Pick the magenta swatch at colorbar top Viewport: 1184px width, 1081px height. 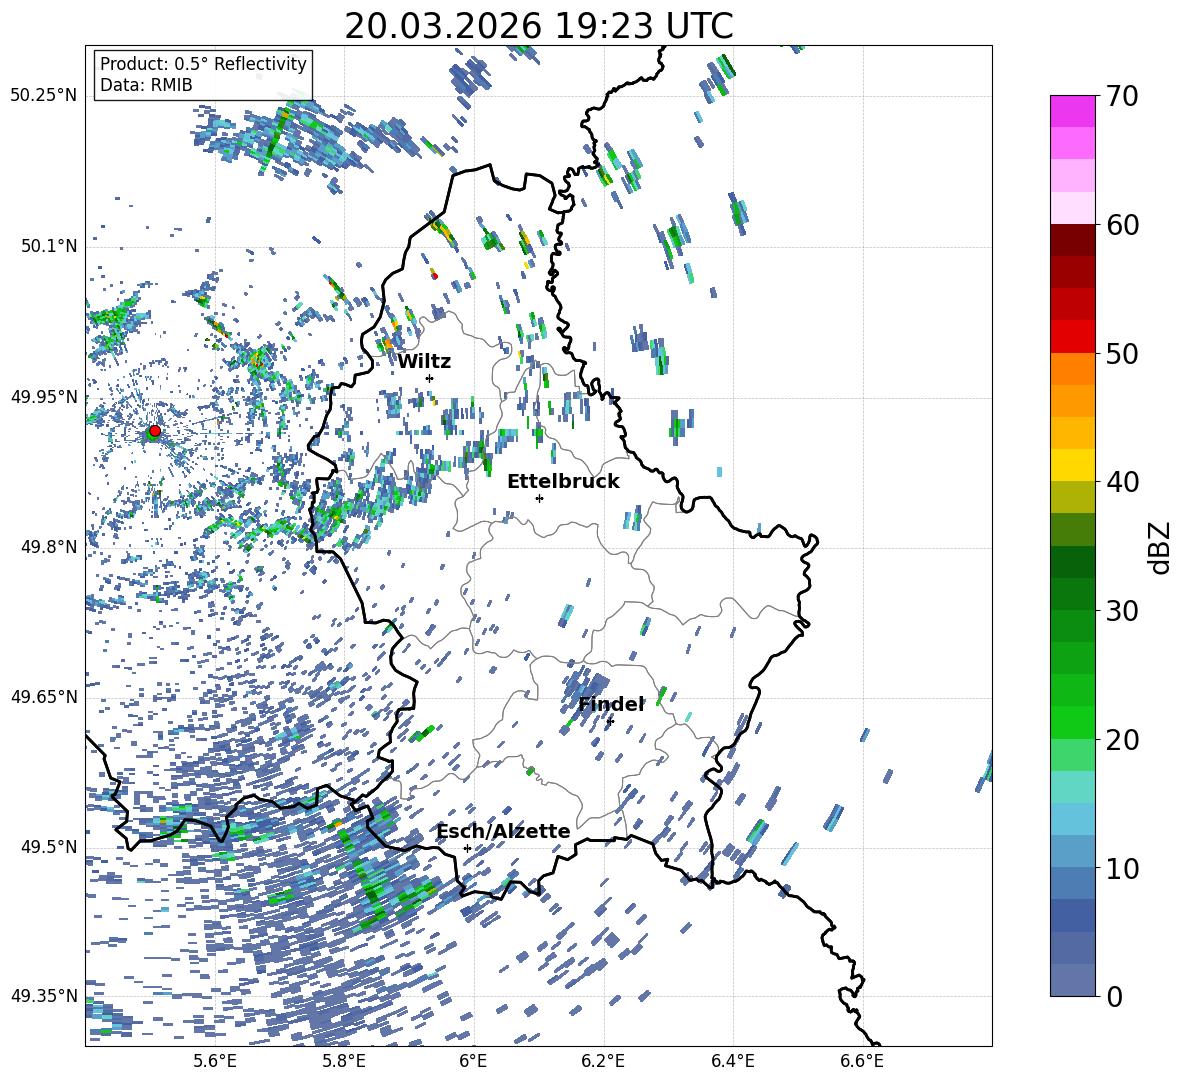[1072, 111]
